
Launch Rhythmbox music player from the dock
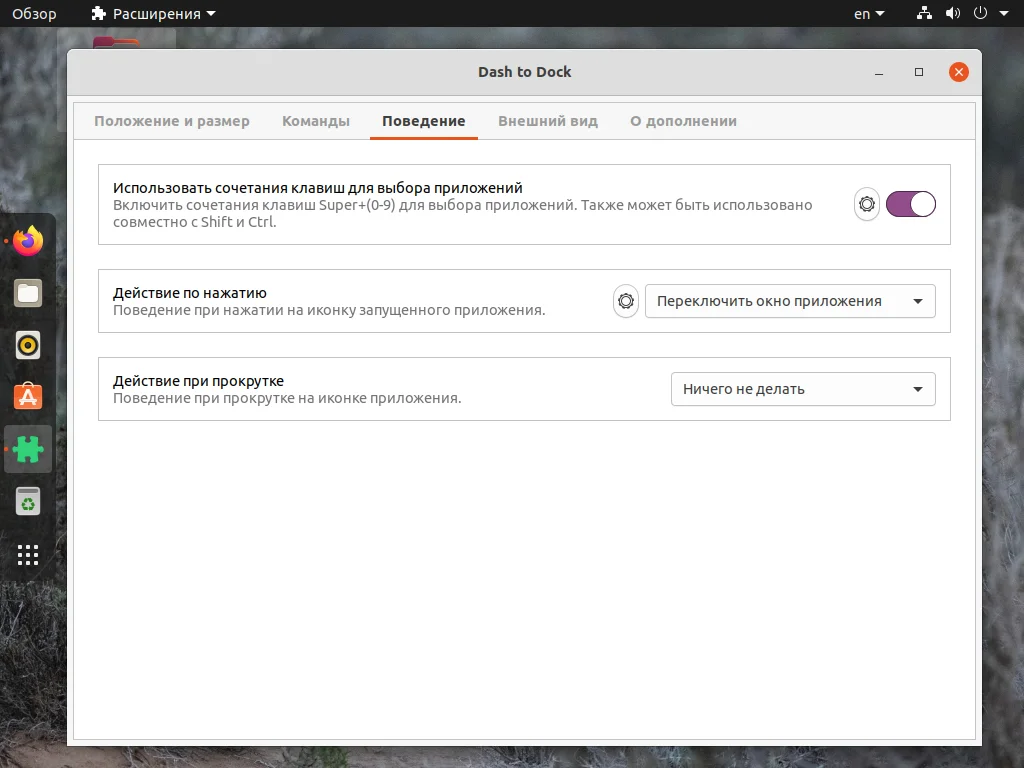pos(27,344)
